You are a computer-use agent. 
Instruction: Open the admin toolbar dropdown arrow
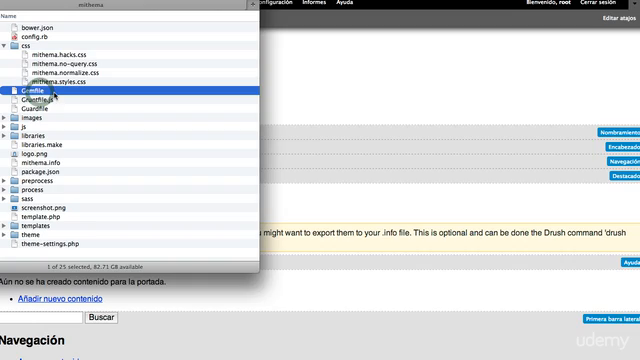(x=635, y=2)
